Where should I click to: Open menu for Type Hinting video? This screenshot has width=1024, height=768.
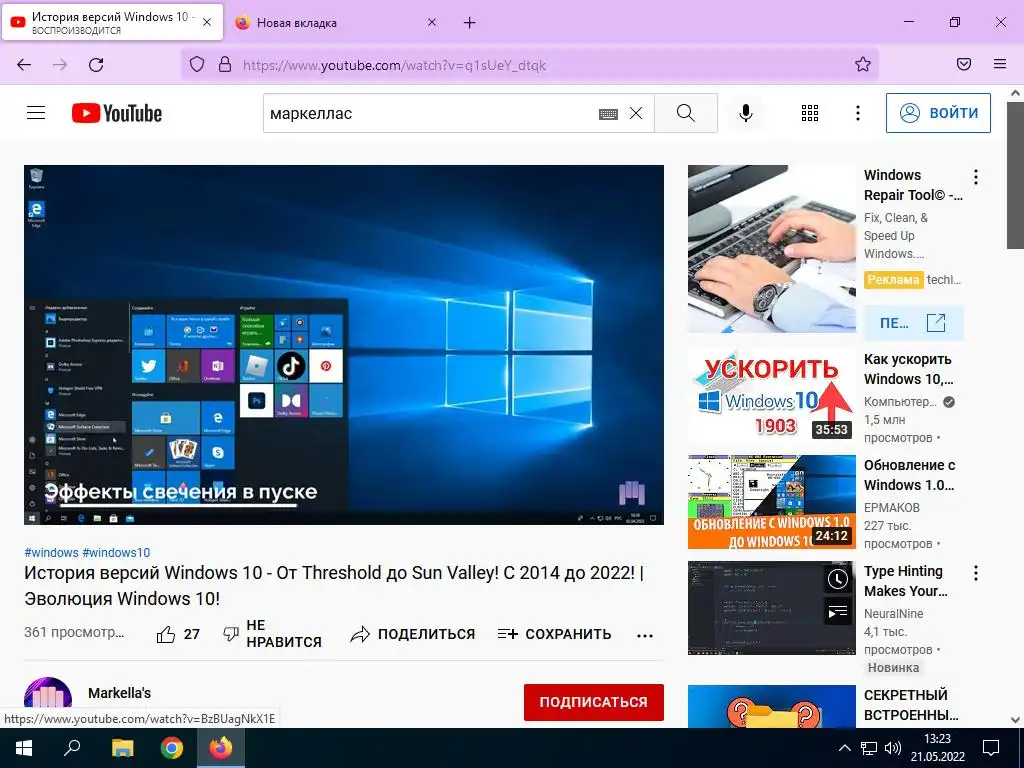click(x=976, y=573)
